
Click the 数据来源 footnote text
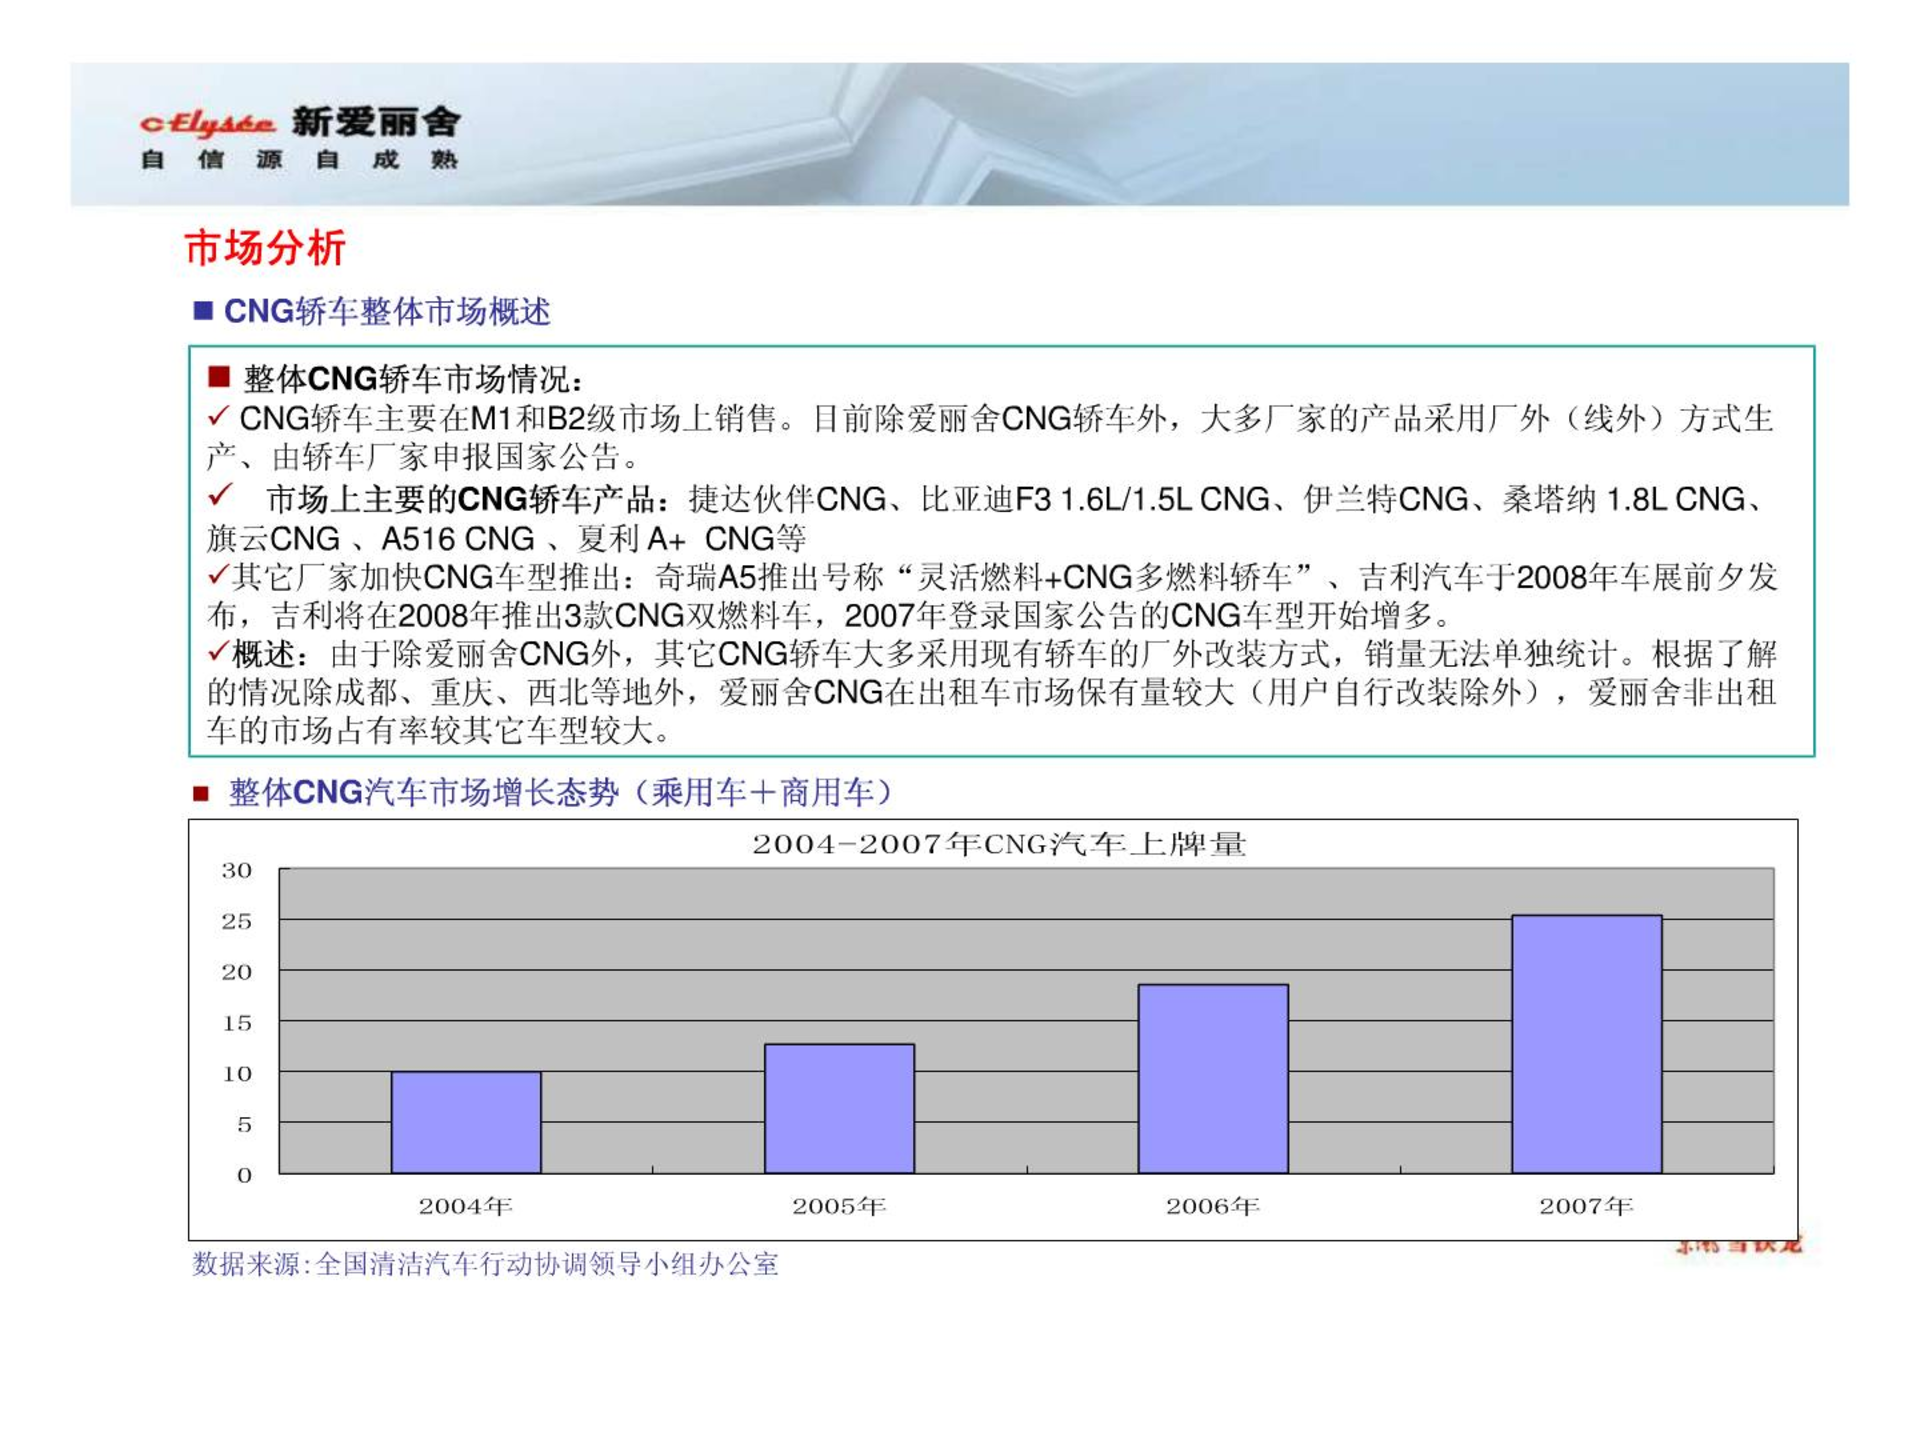[485, 1264]
